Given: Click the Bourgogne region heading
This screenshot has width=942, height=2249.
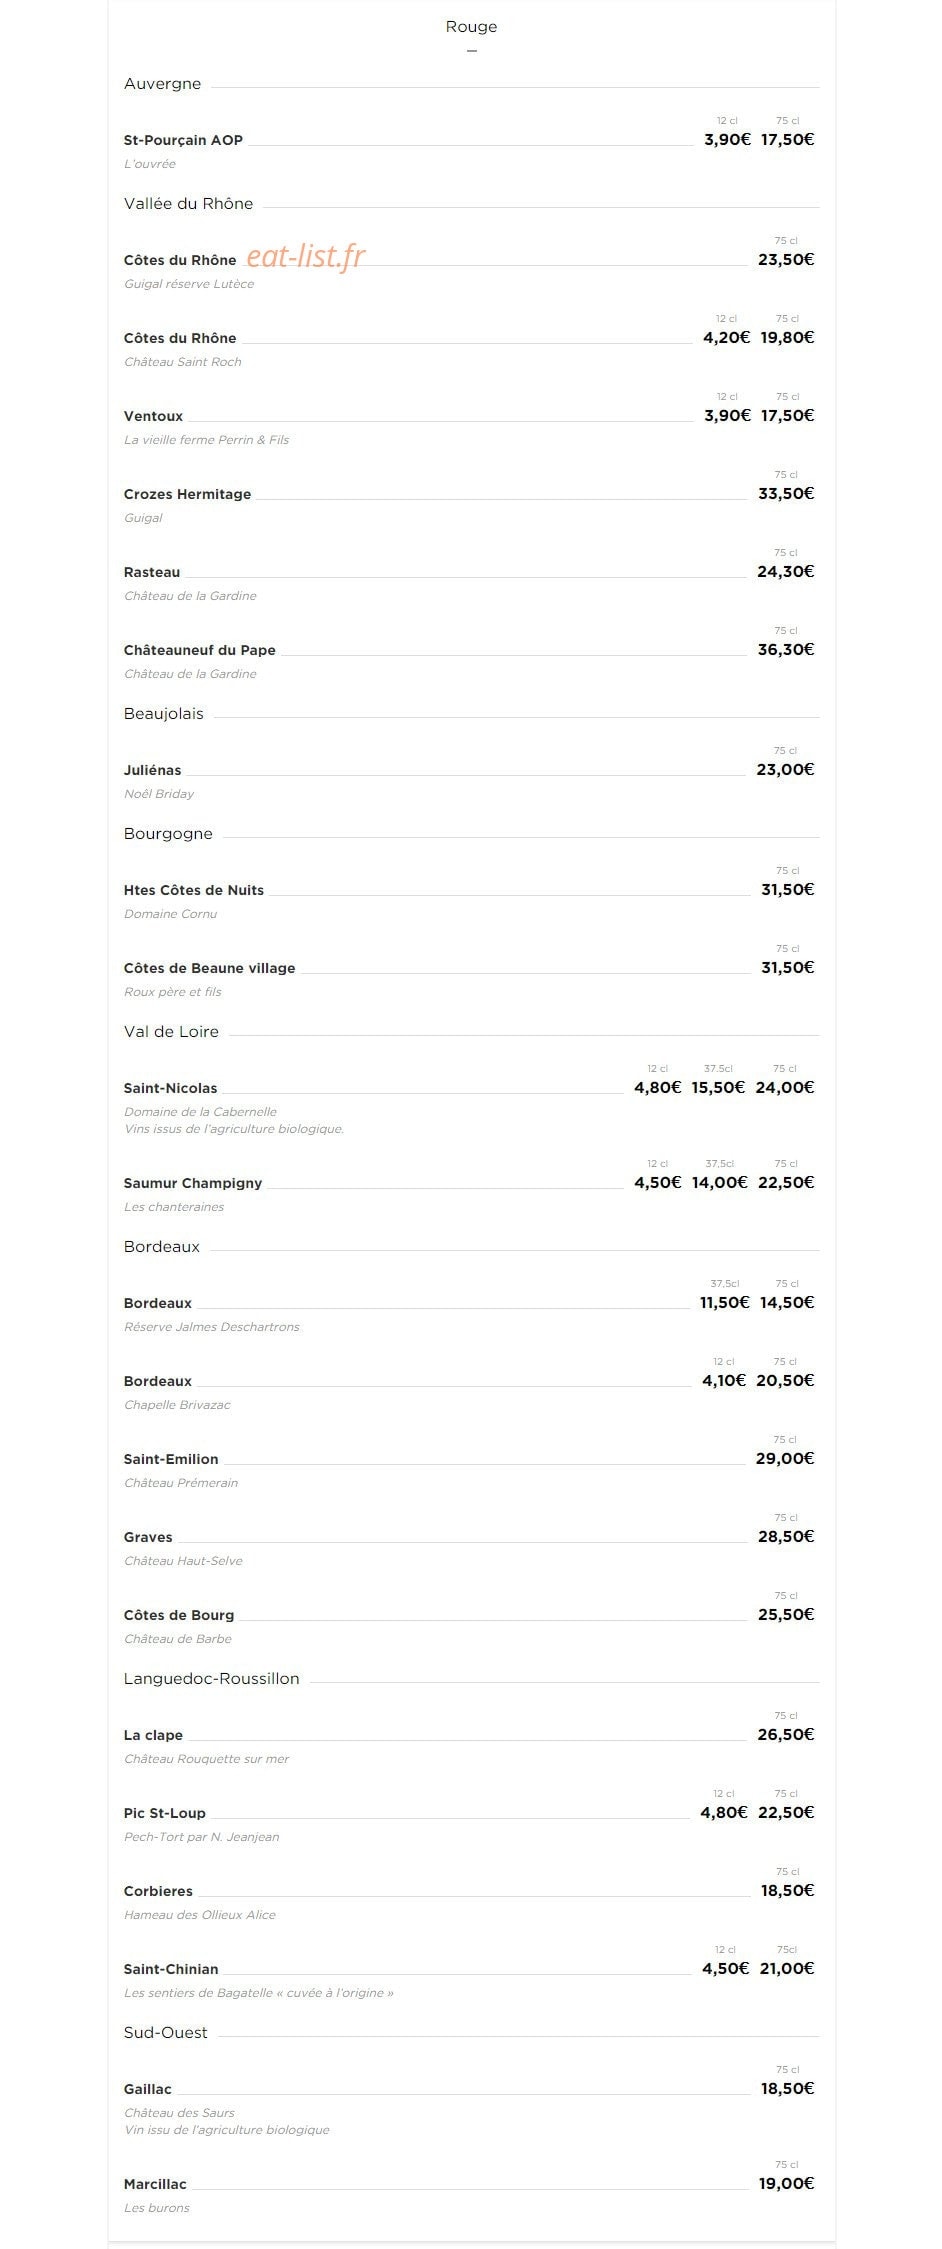Looking at the screenshot, I should click(x=168, y=834).
